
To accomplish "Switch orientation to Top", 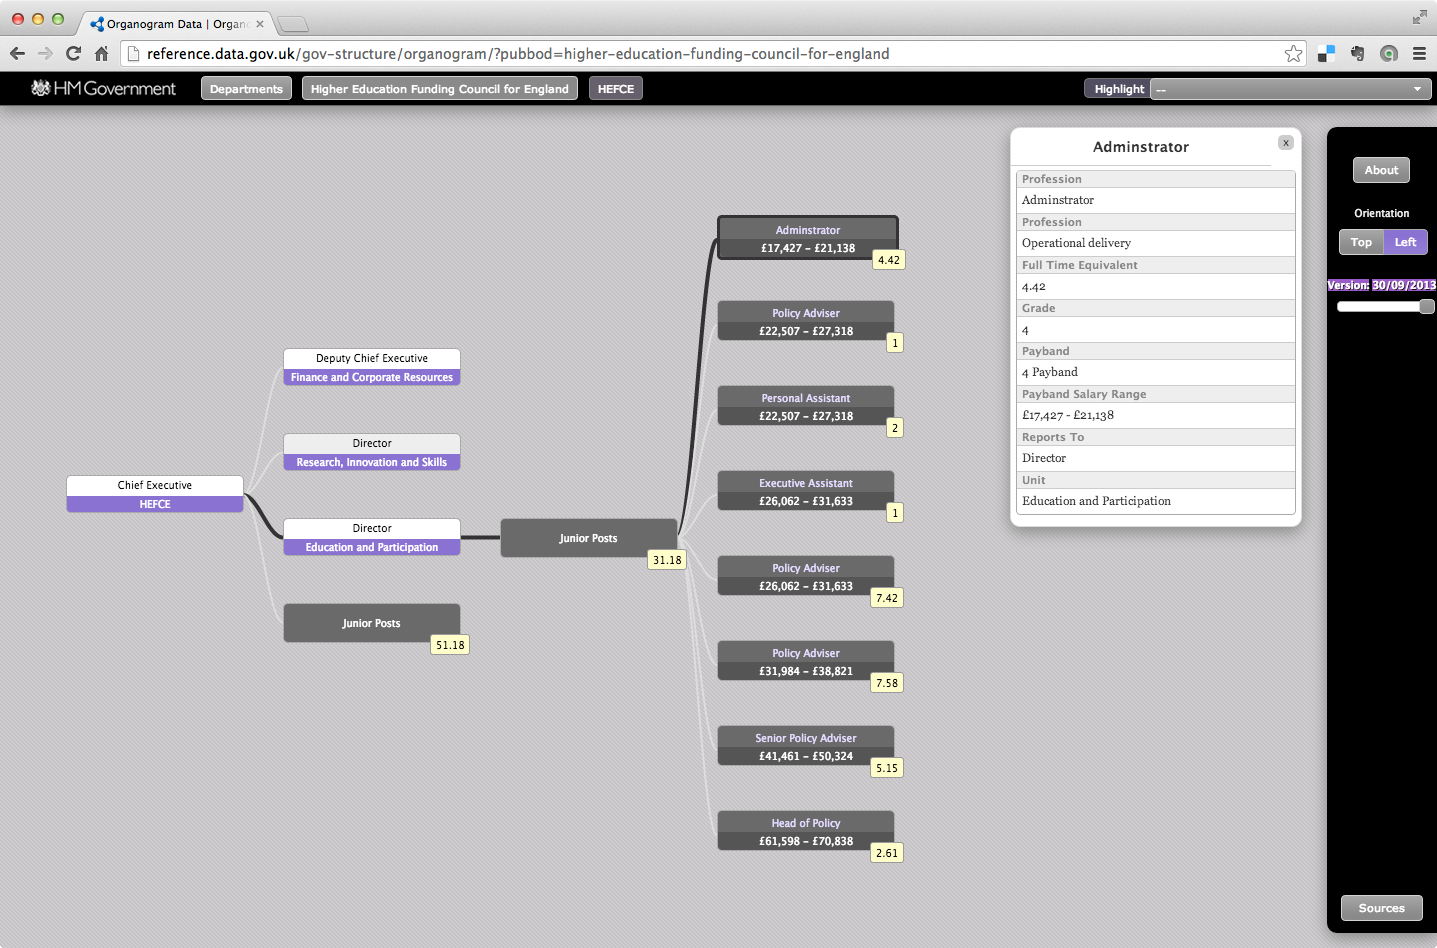I will 1361,242.
